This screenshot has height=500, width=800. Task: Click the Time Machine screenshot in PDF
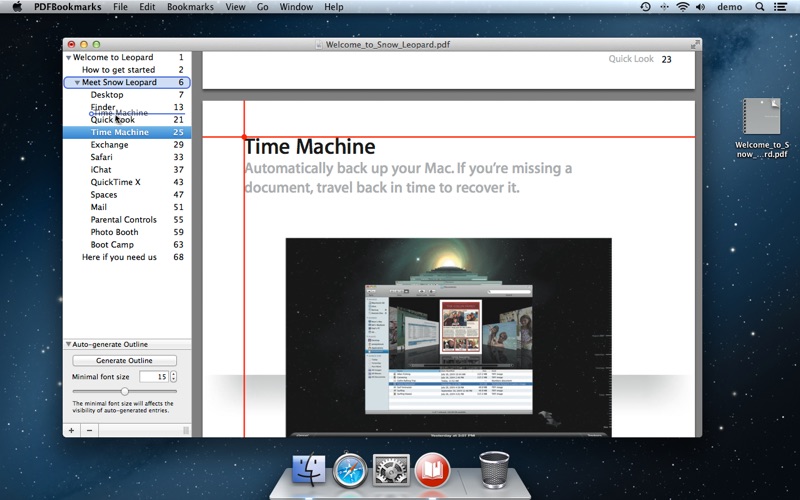pyautogui.click(x=448, y=337)
